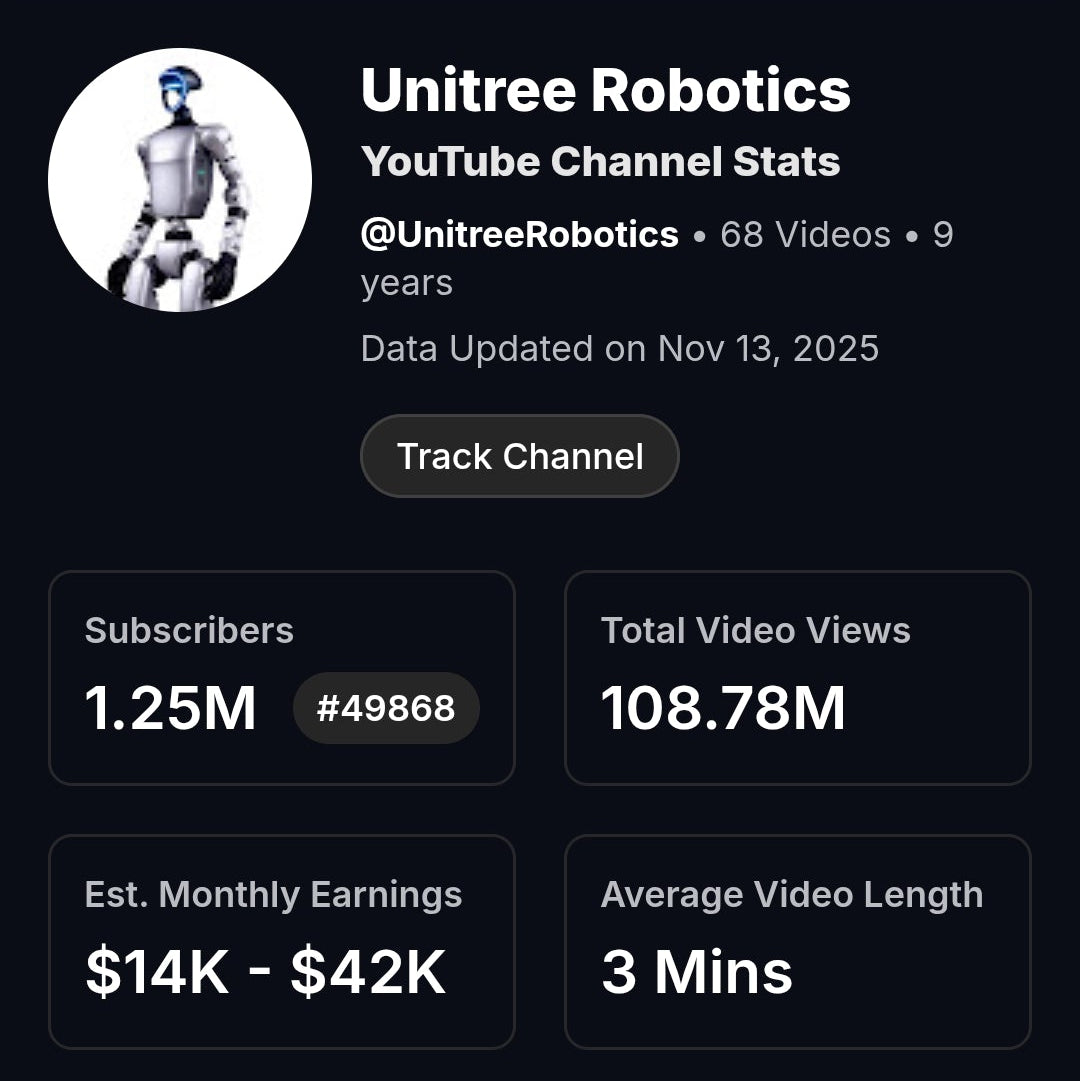
Task: Select the 3 Mins value
Action: point(696,972)
